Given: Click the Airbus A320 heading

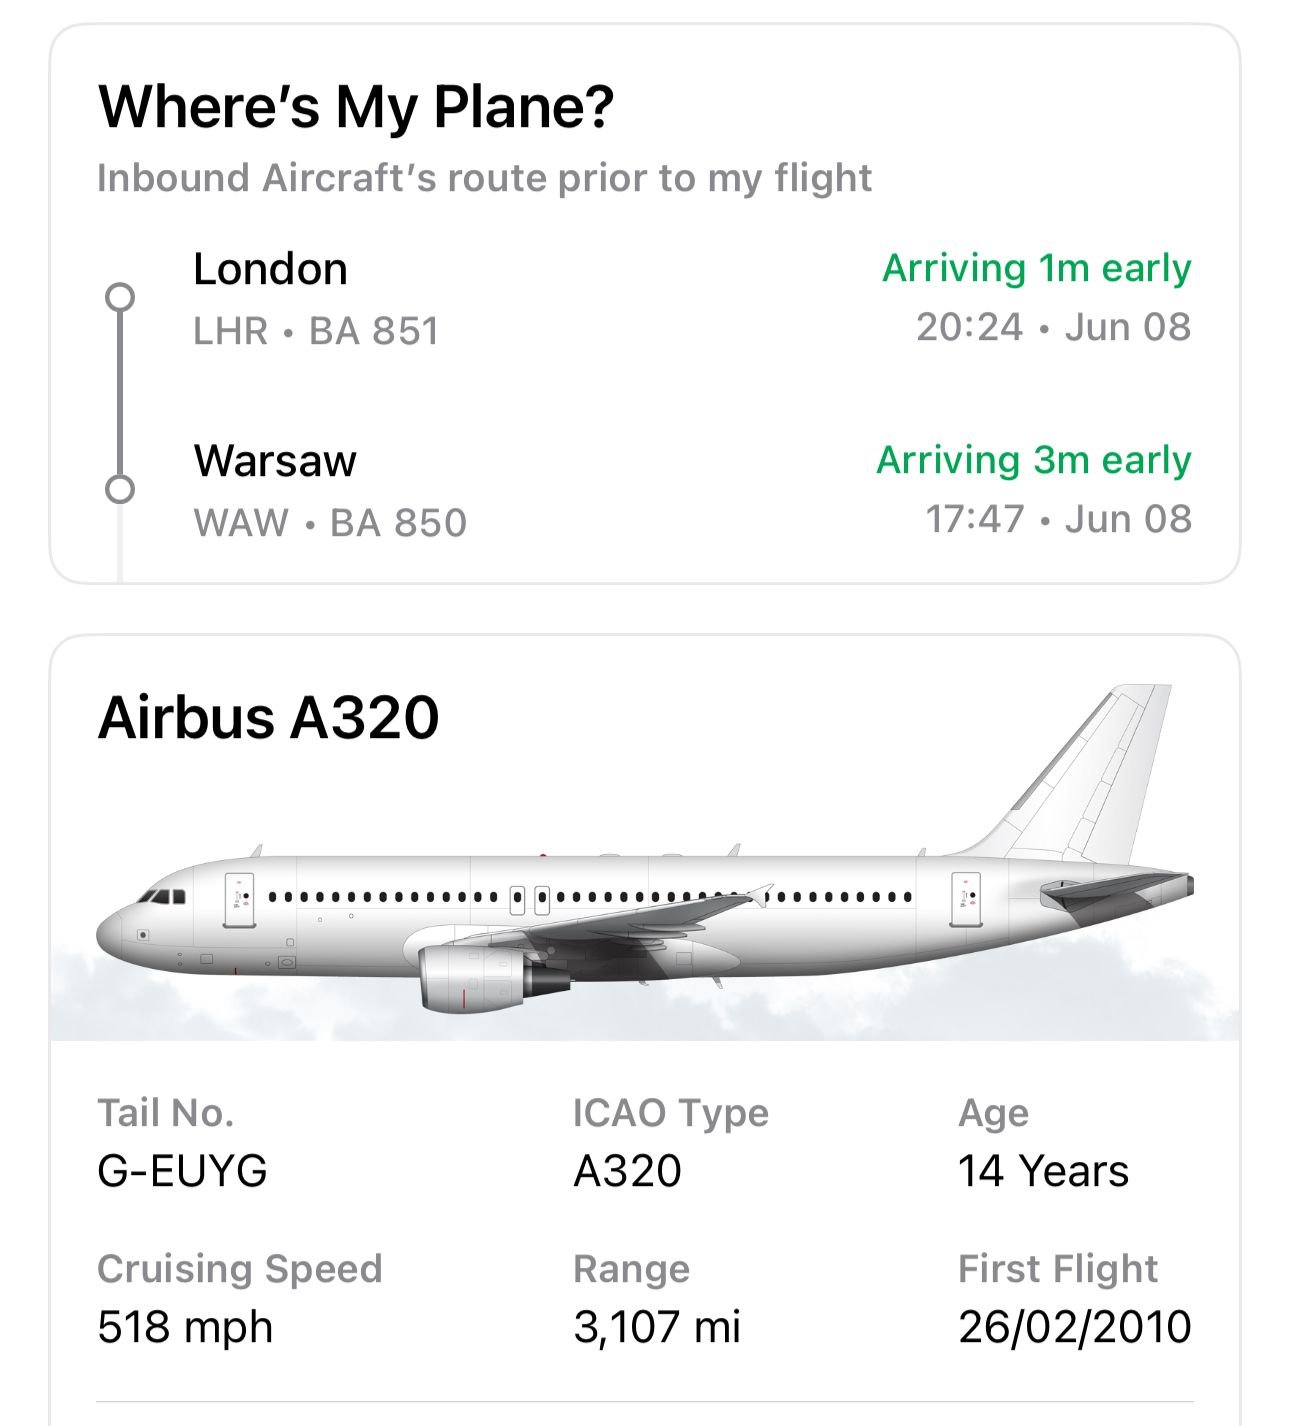Looking at the screenshot, I should pos(268,718).
